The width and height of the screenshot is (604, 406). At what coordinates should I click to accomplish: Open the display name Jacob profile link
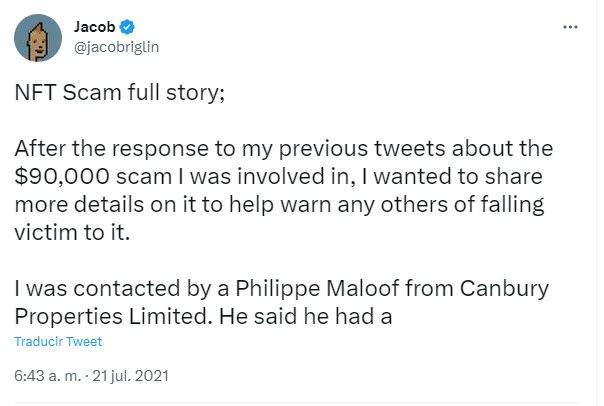click(96, 26)
